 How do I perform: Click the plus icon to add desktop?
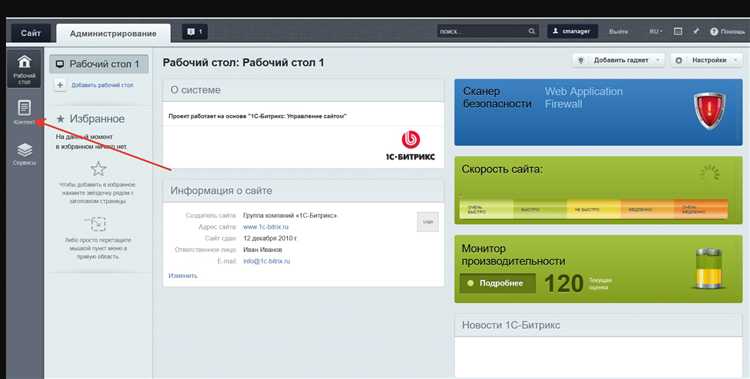point(60,85)
